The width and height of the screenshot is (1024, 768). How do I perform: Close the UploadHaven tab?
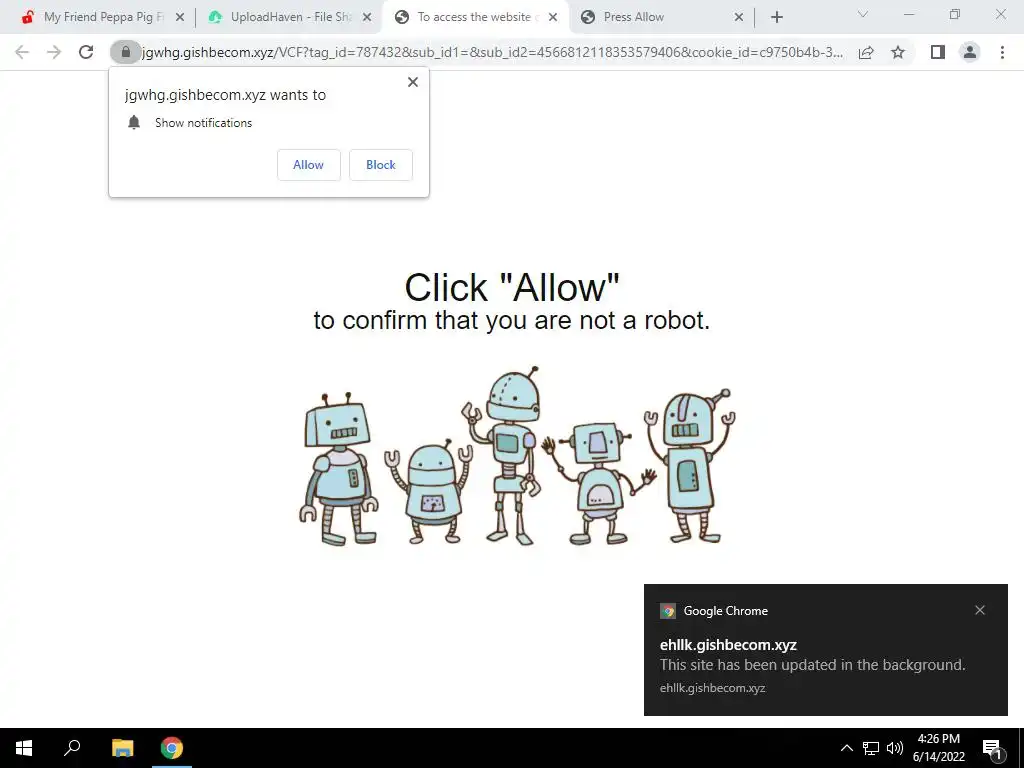click(367, 17)
